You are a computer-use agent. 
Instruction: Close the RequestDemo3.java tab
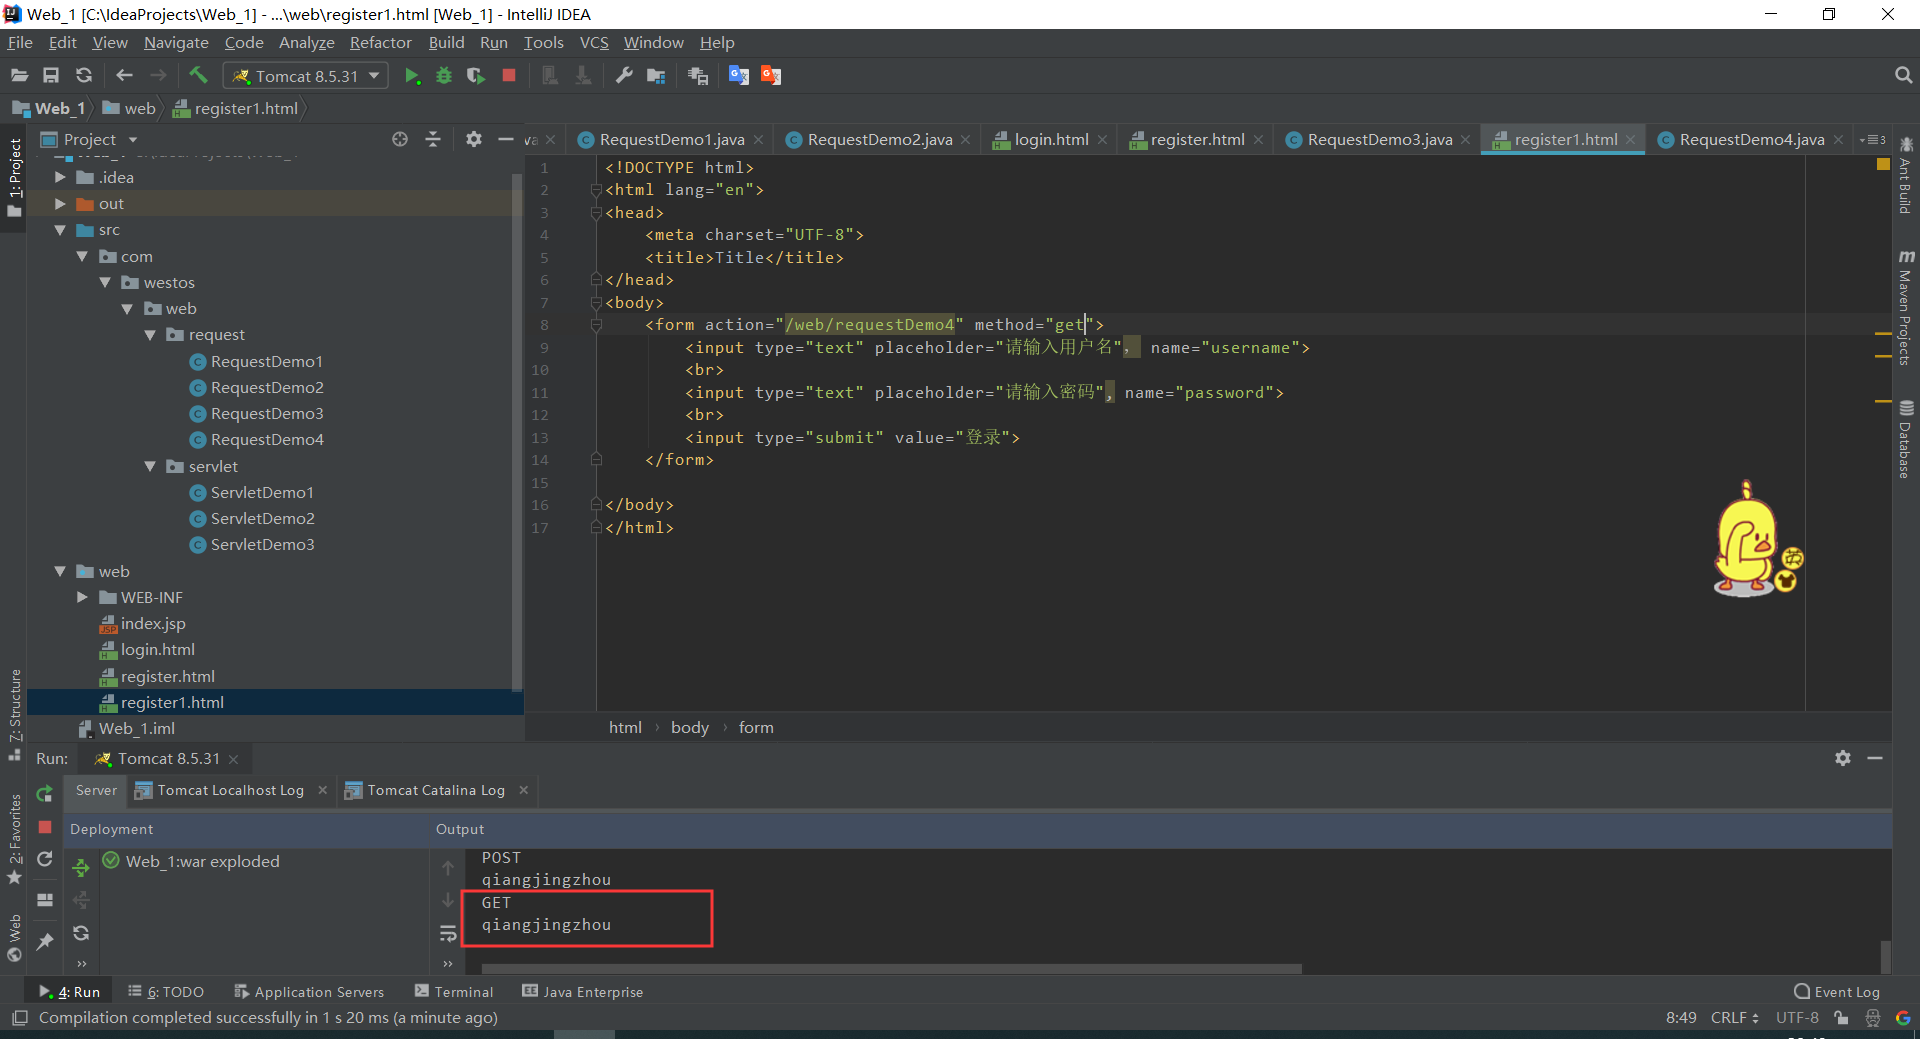pyautogui.click(x=1465, y=140)
